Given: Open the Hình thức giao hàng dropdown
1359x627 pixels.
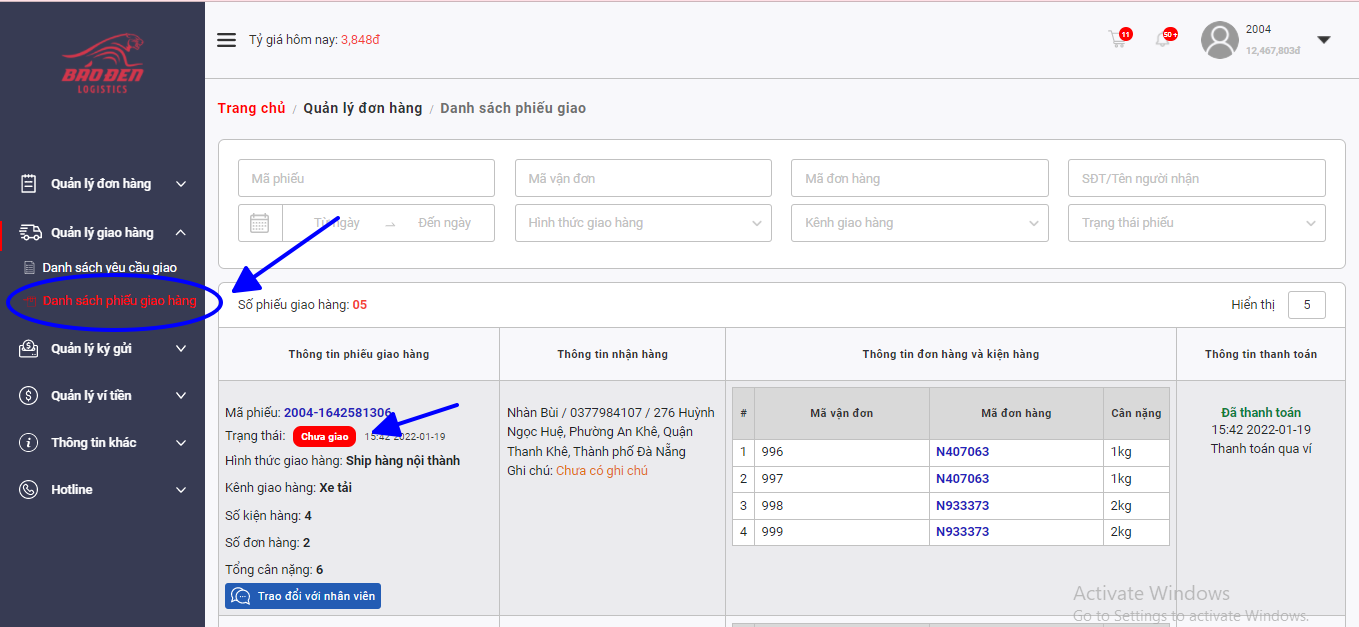Looking at the screenshot, I should click(643, 223).
